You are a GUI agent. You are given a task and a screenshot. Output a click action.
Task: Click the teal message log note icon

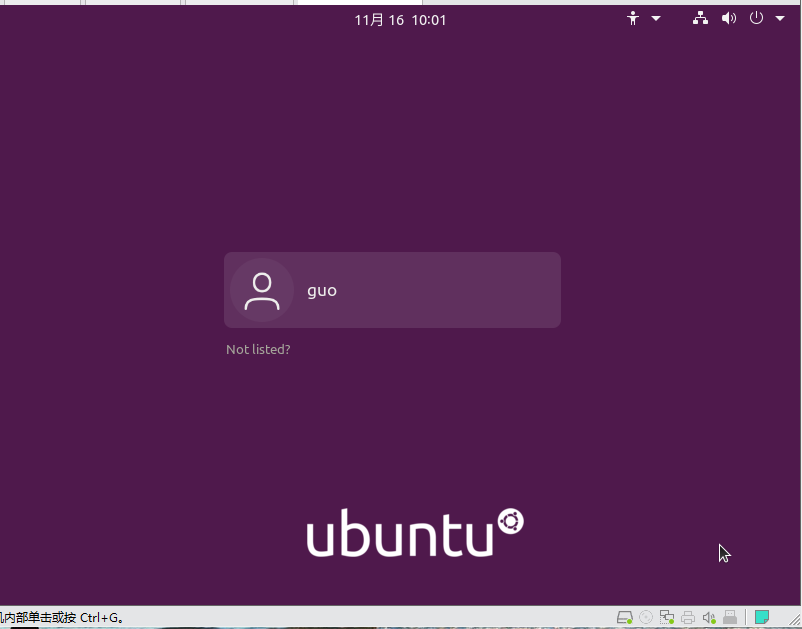coord(762,617)
